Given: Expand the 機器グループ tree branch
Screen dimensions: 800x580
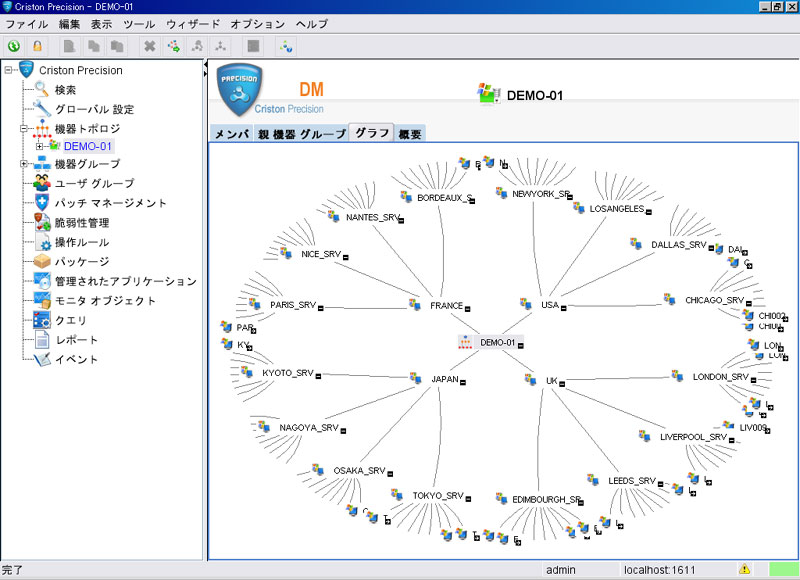Looking at the screenshot, I should click(23, 164).
